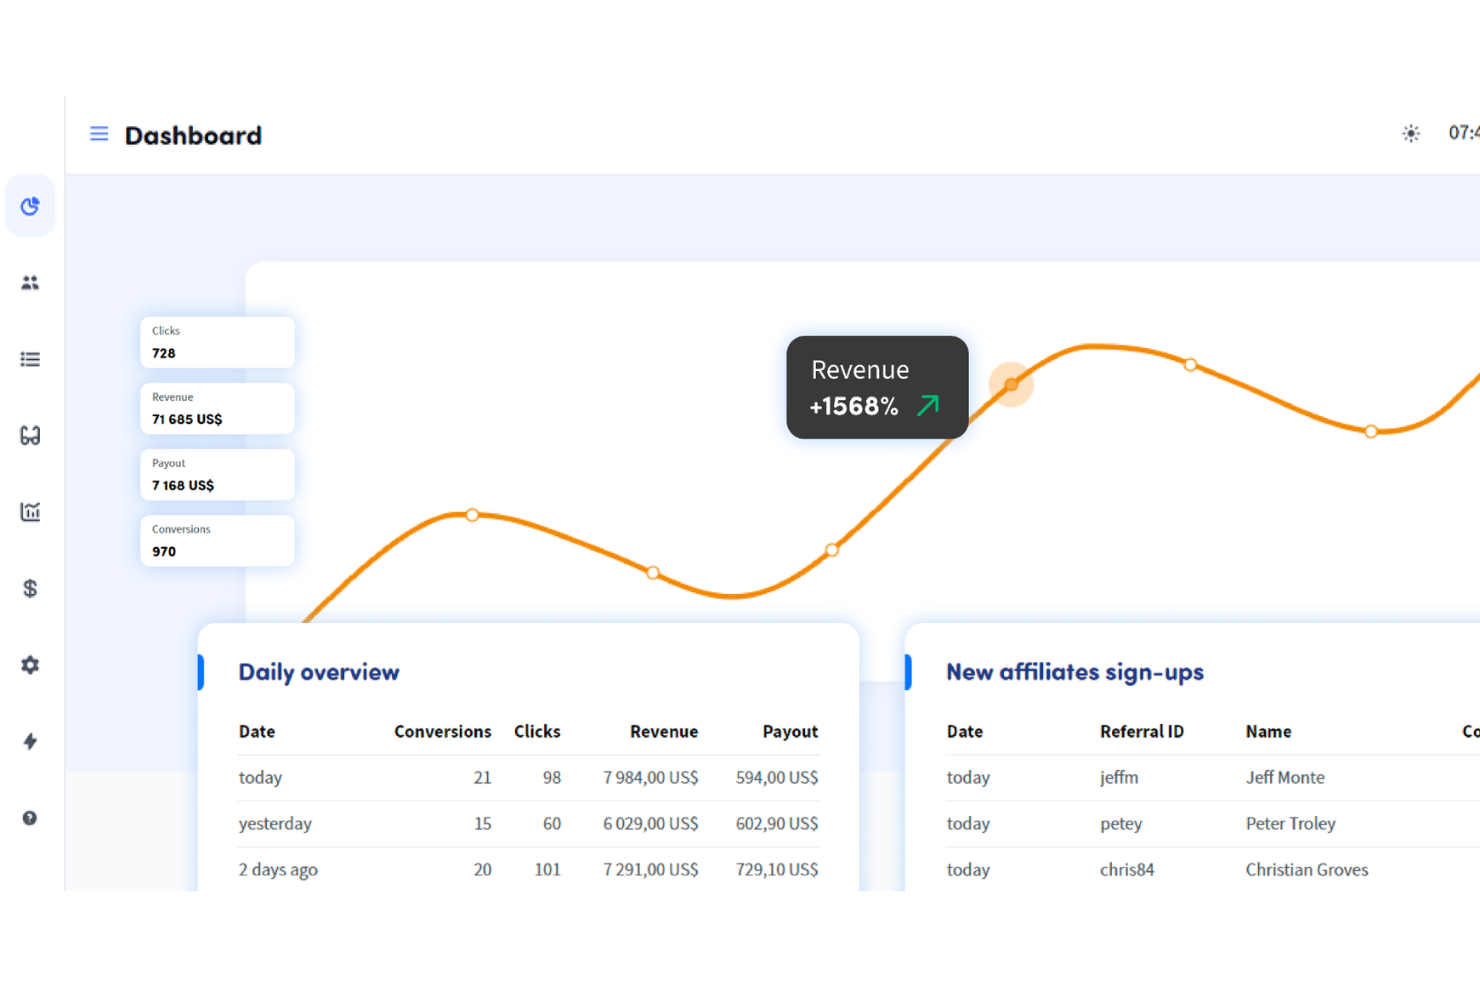Open the lightning bolt icon in sidebar
This screenshot has height=987, width=1480.
pyautogui.click(x=30, y=741)
